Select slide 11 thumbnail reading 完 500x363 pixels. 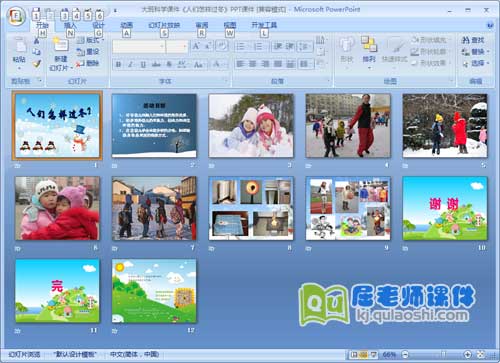coord(57,291)
